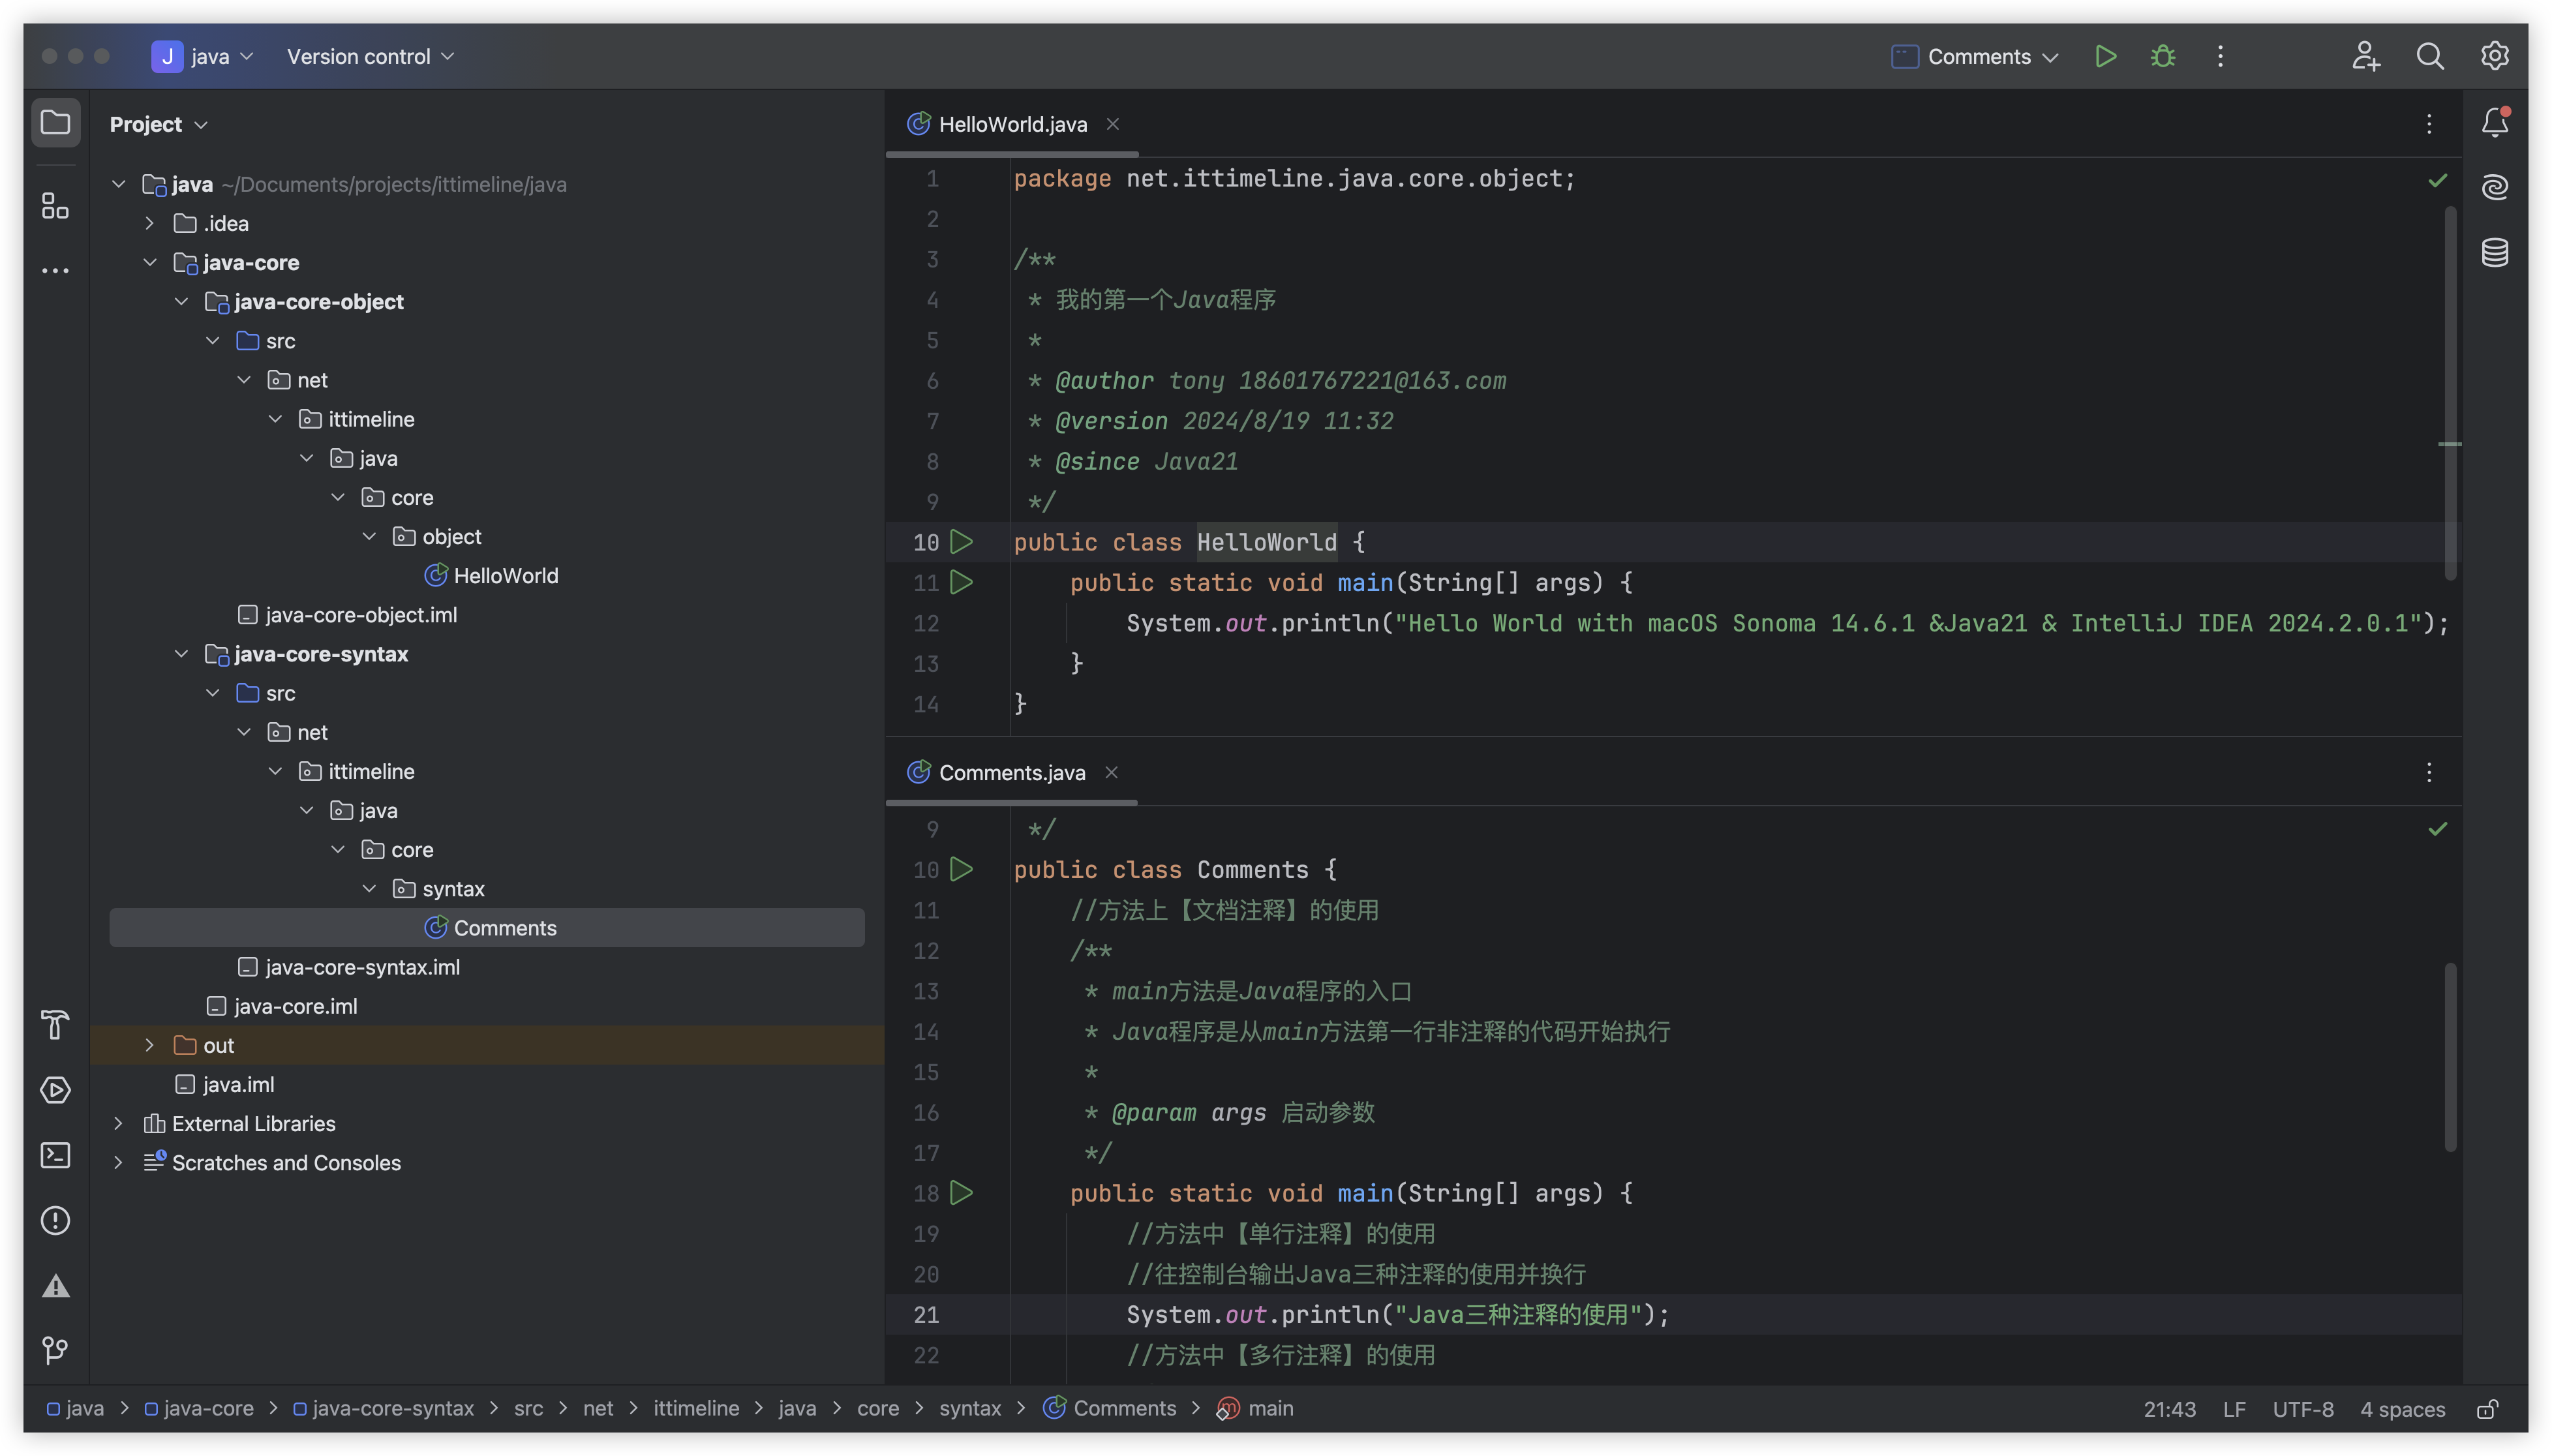Open the Build hammer tool window
2552x1456 pixels.
[x=55, y=1024]
